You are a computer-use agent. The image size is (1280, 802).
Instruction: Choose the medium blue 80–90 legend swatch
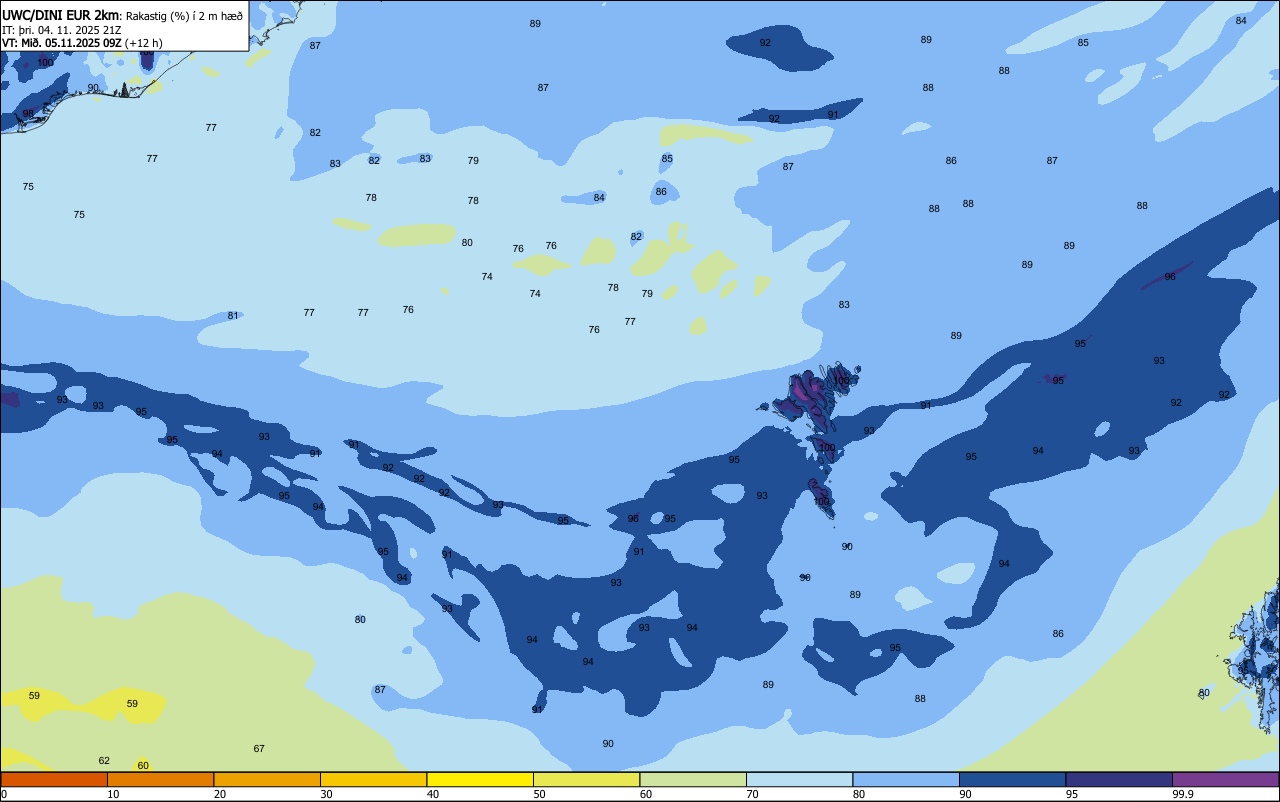[906, 779]
